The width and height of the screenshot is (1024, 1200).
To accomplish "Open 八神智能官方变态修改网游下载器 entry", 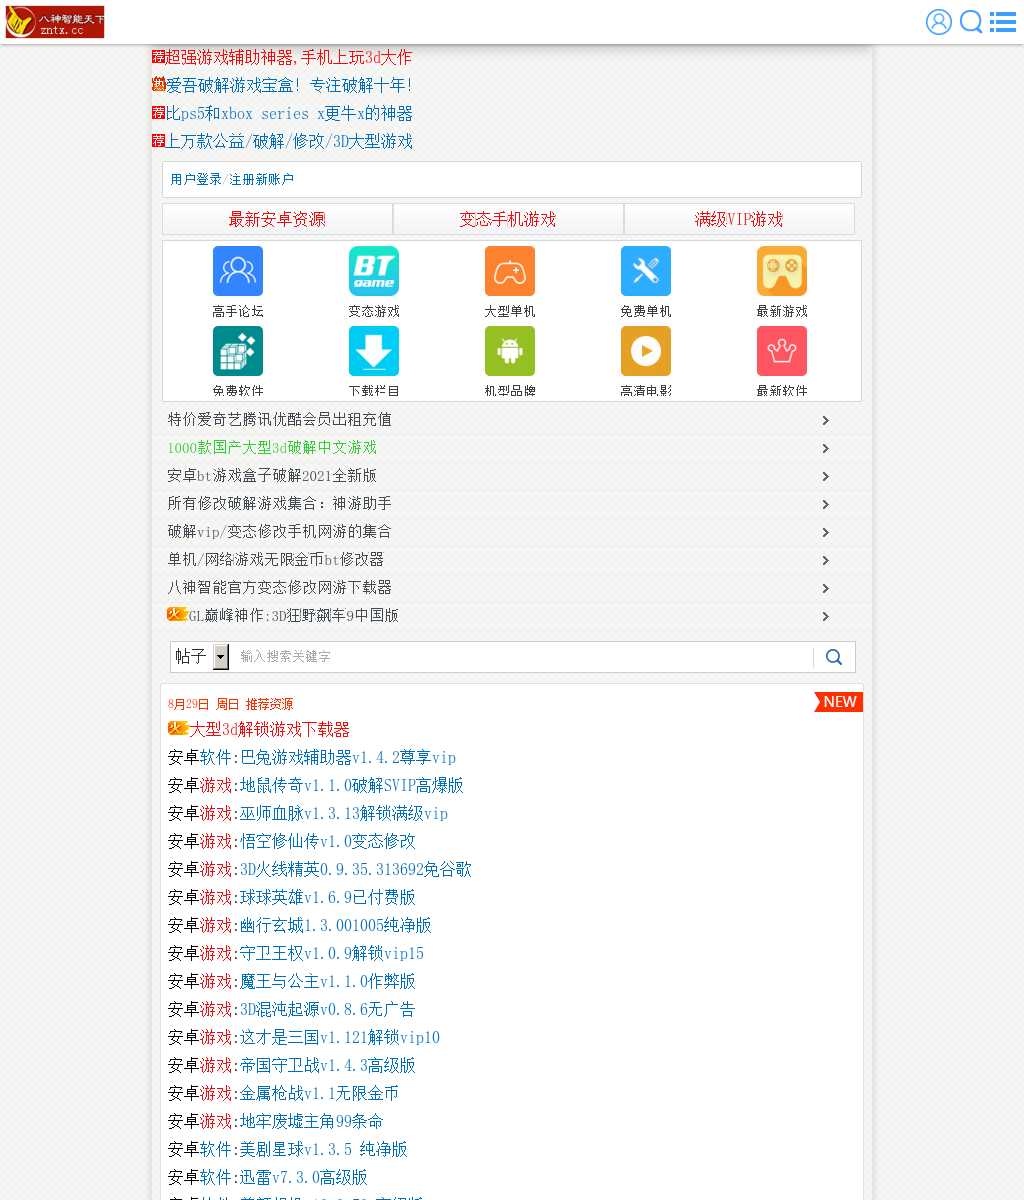I will [x=280, y=587].
